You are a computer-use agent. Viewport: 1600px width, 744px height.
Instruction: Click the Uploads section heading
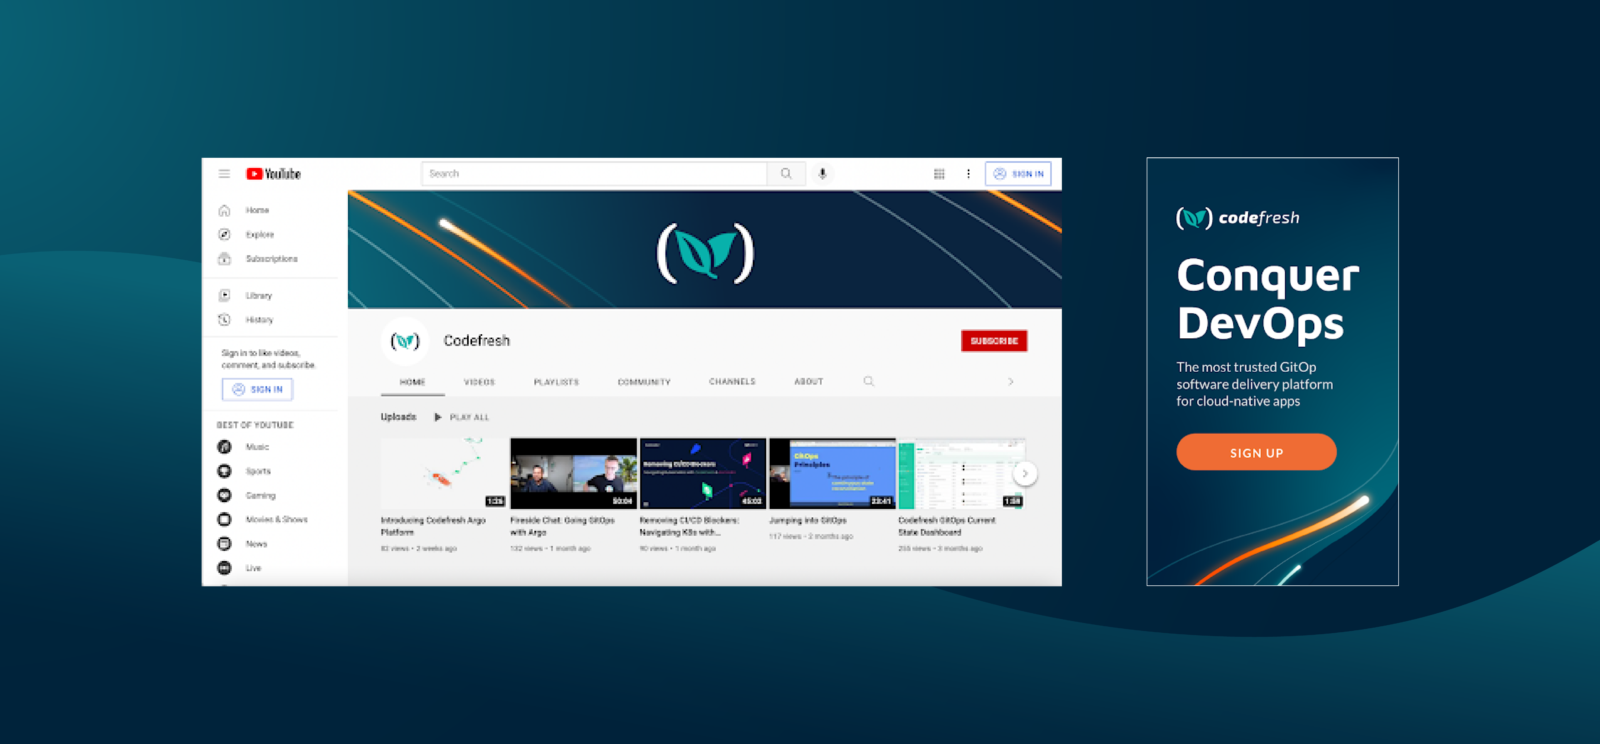399,417
